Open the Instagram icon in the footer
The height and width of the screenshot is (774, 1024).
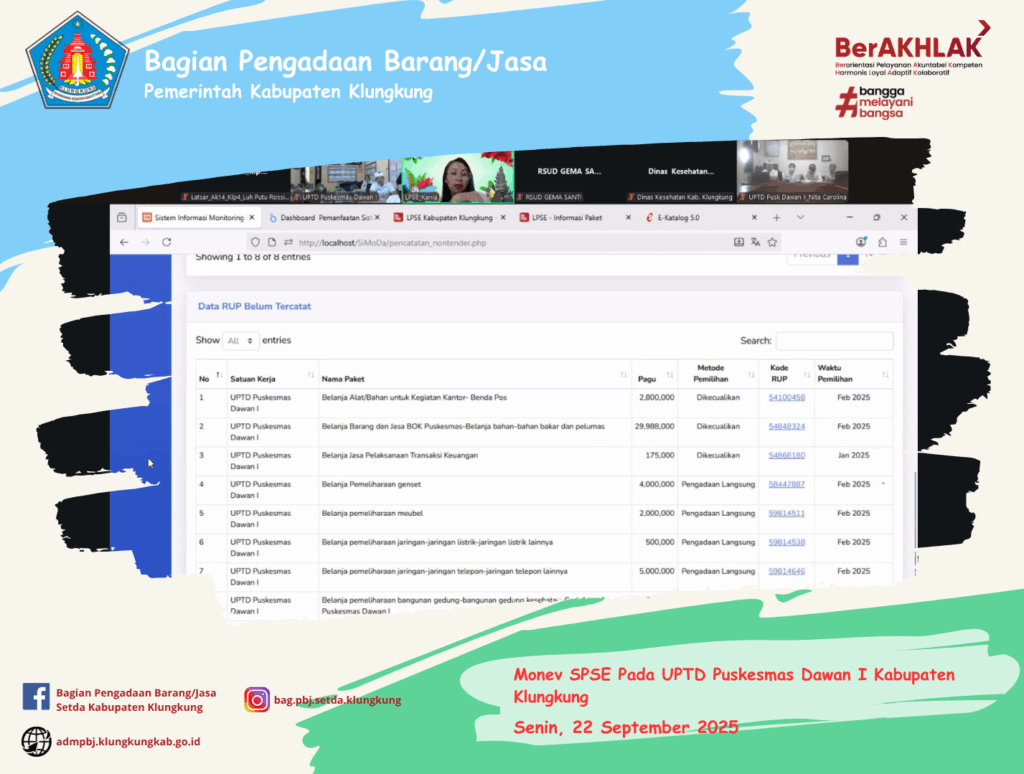[257, 700]
